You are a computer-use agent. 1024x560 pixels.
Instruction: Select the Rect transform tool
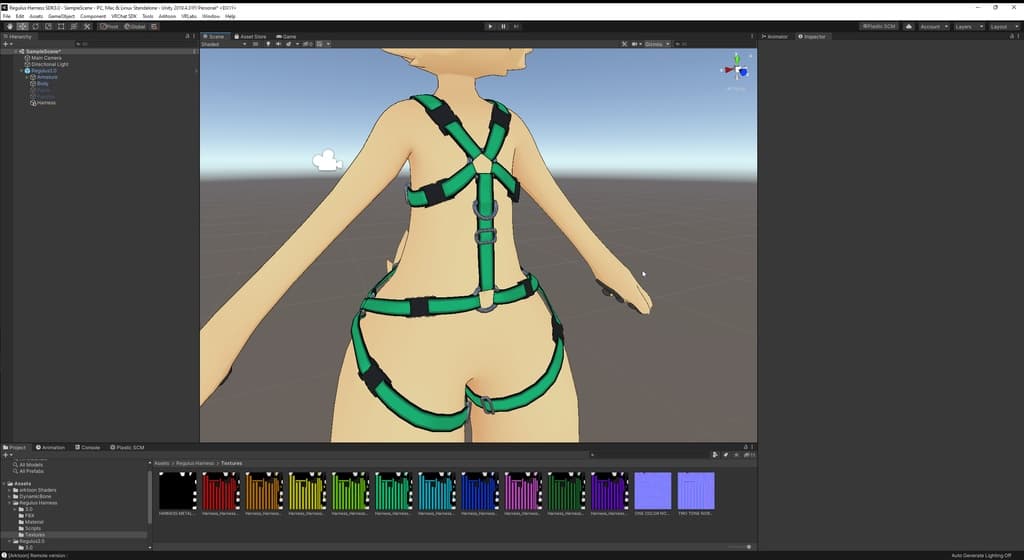pos(61,26)
